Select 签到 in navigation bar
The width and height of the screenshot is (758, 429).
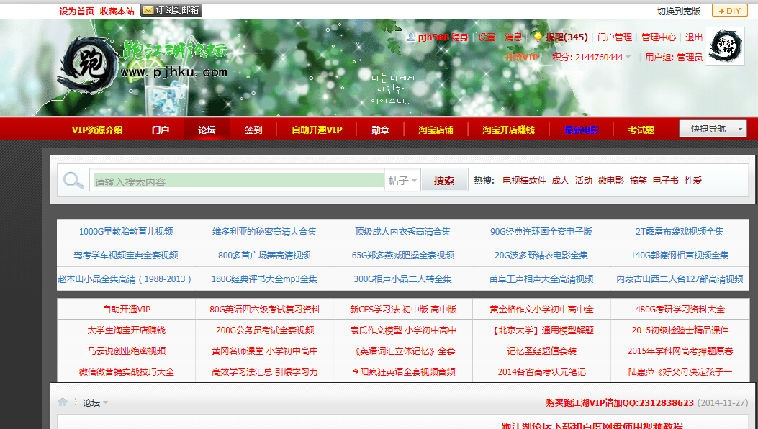[253, 130]
